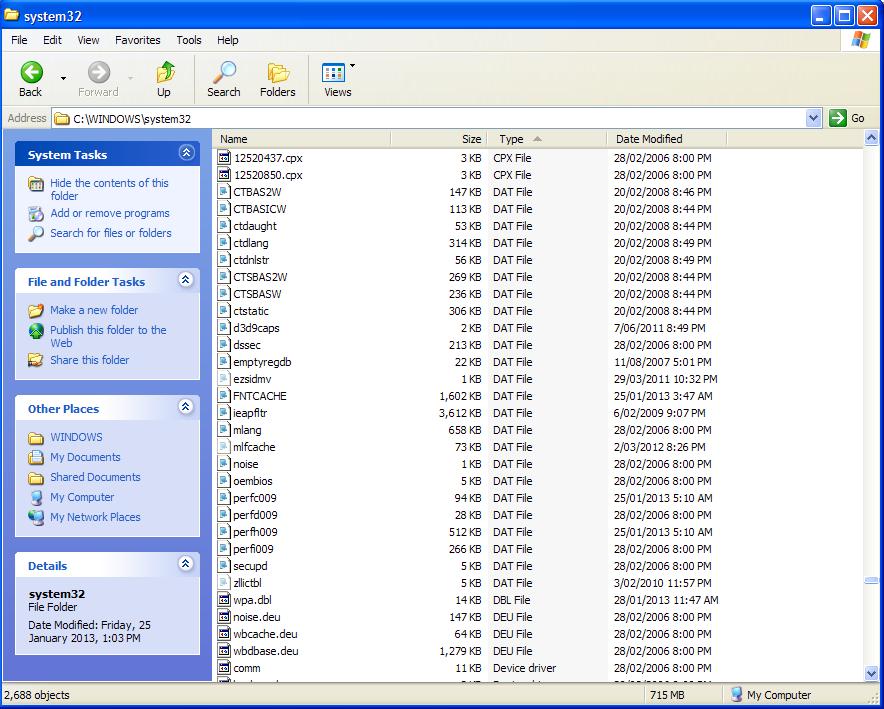Select the comm device driver icon
884x709 pixels.
tap(224, 668)
